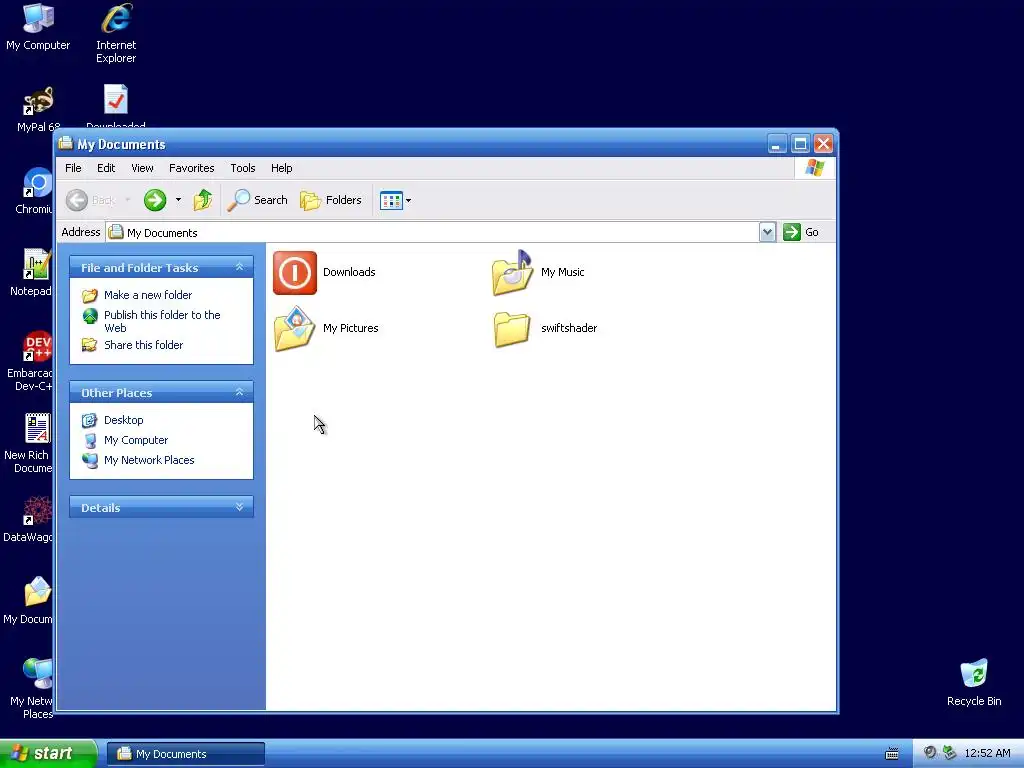1024x768 pixels.
Task: Click Make a new folder
Action: pyautogui.click(x=148, y=295)
